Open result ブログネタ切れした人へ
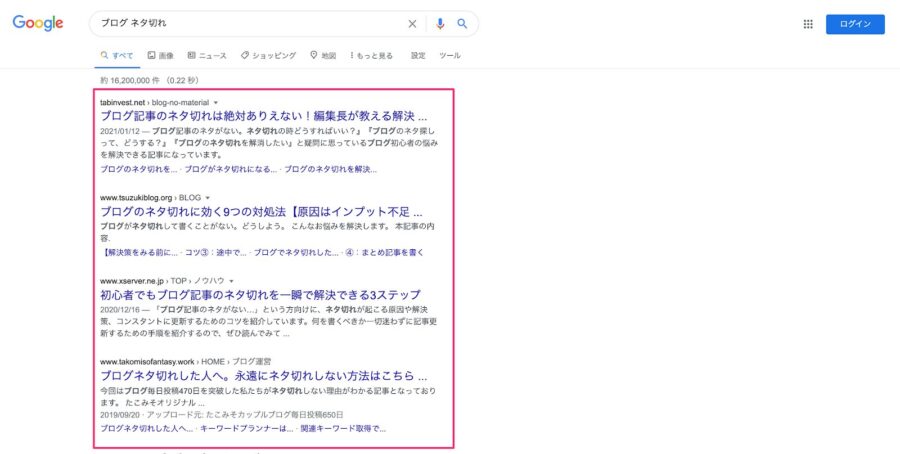This screenshot has height=454, width=900. coord(263,376)
